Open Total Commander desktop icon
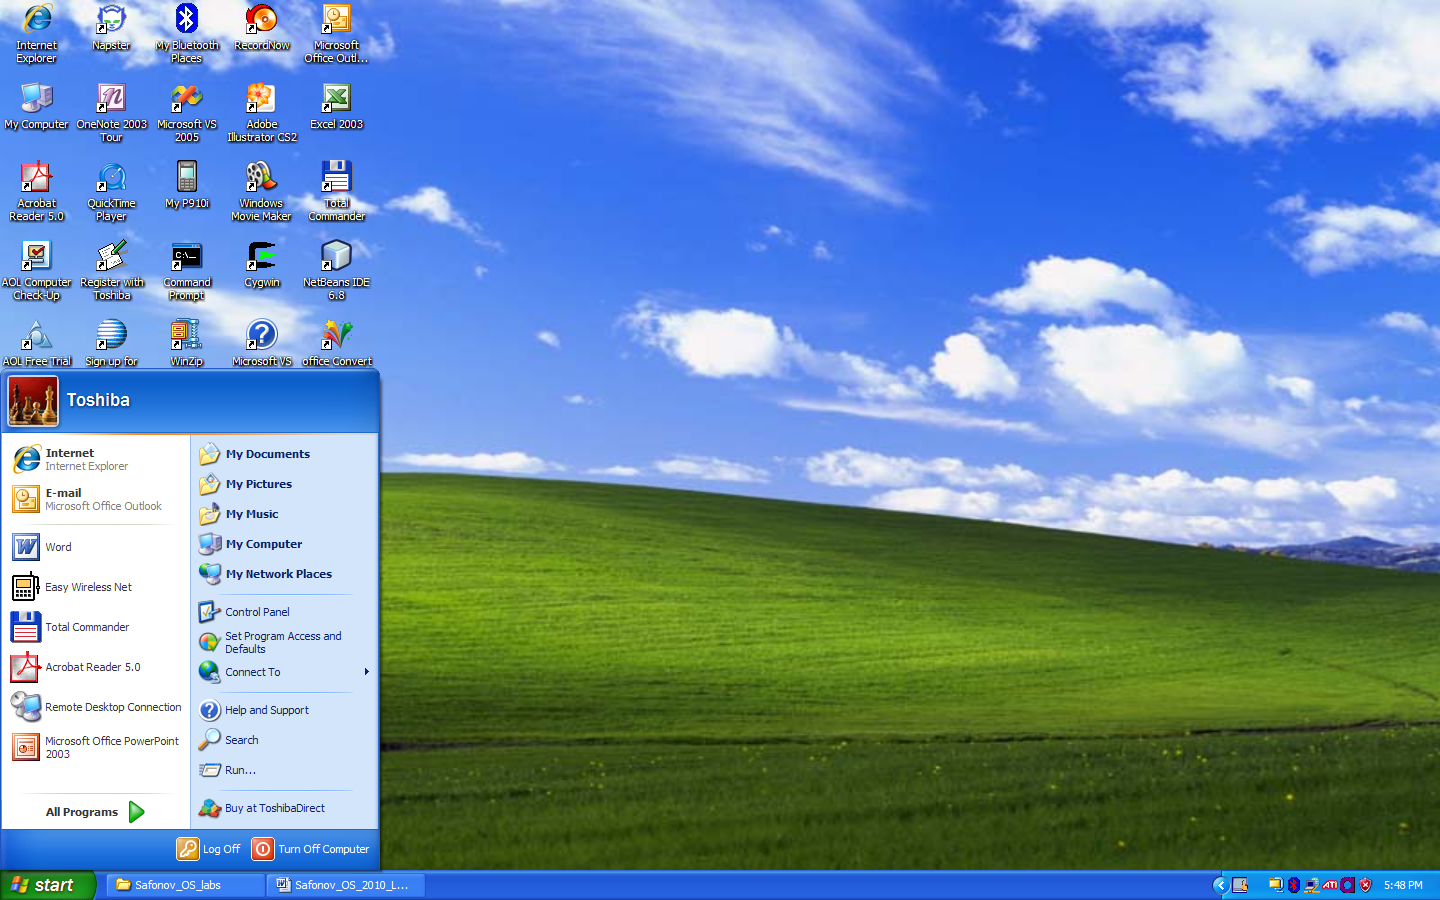This screenshot has height=900, width=1440. 336,190
